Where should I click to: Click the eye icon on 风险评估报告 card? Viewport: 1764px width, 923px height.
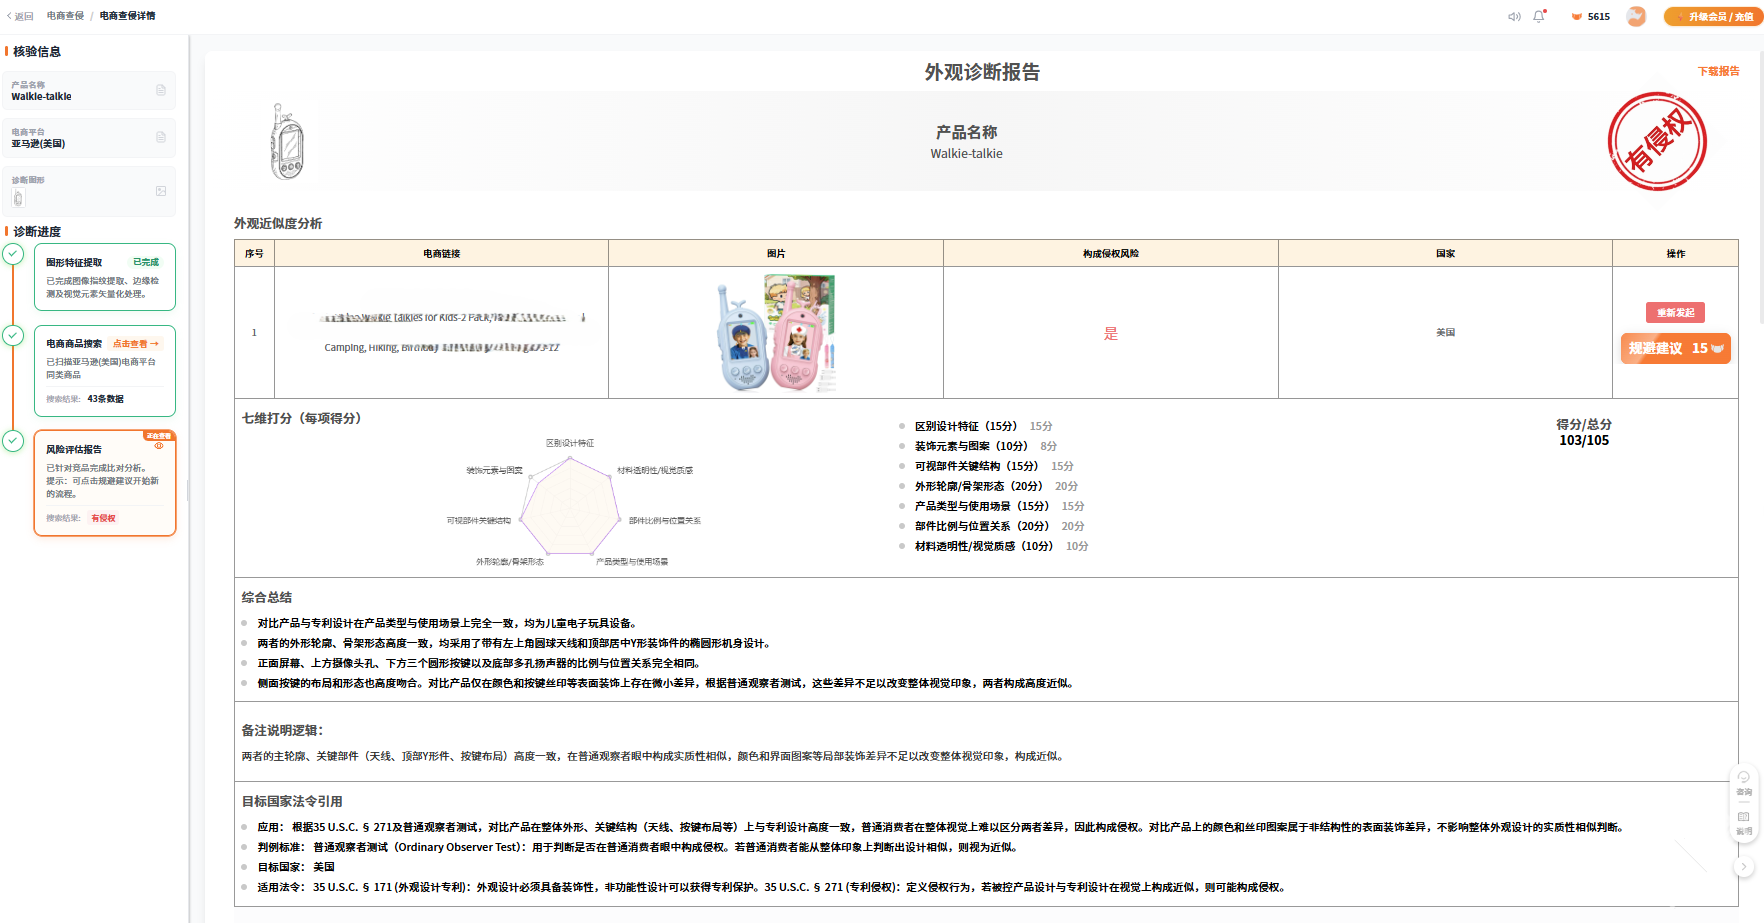[159, 445]
